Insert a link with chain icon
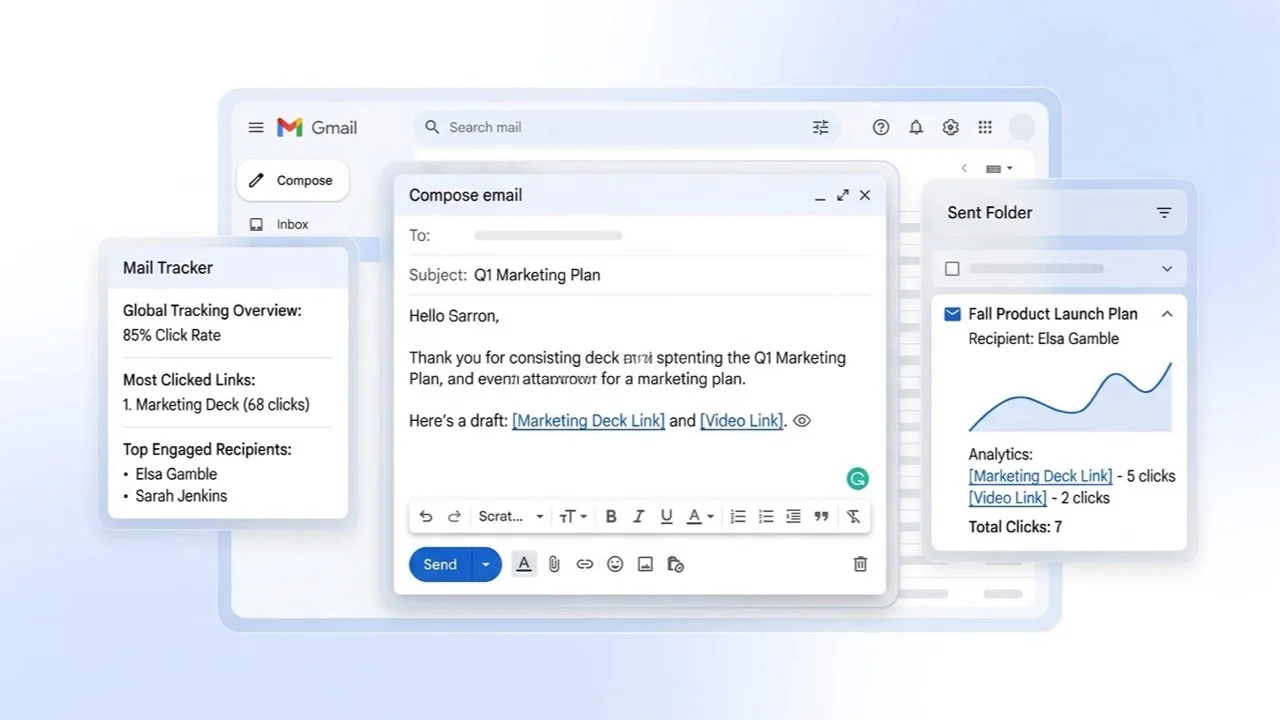 point(585,564)
